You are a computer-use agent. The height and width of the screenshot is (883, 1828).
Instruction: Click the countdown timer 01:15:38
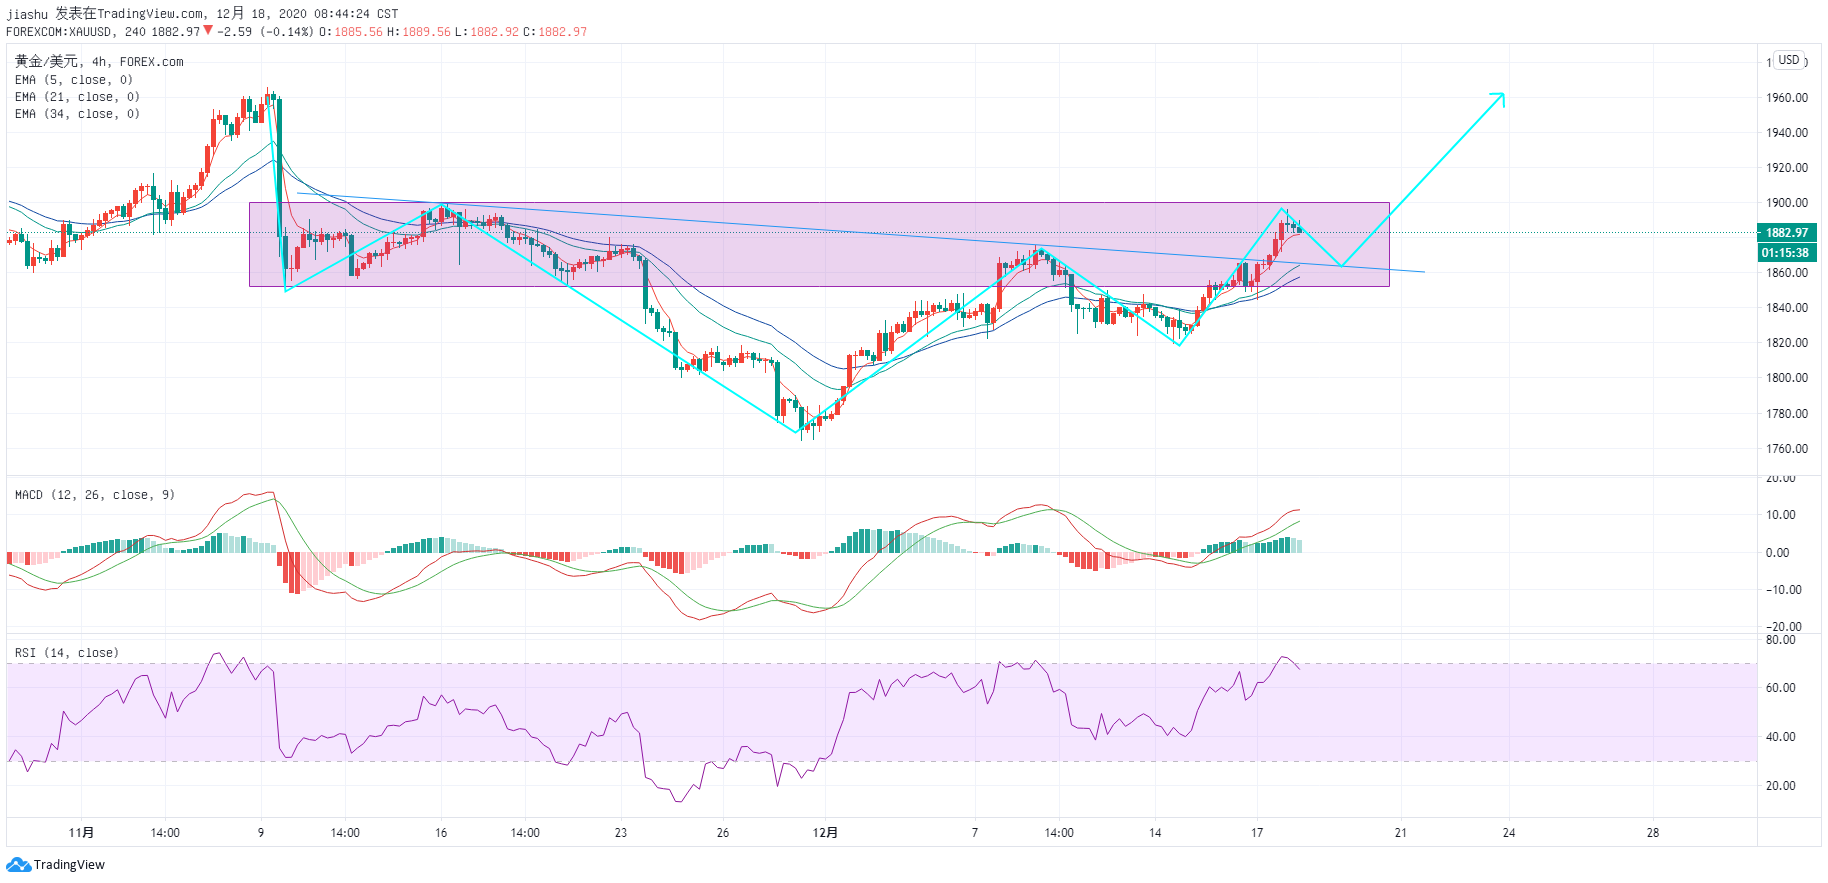[x=1787, y=253]
